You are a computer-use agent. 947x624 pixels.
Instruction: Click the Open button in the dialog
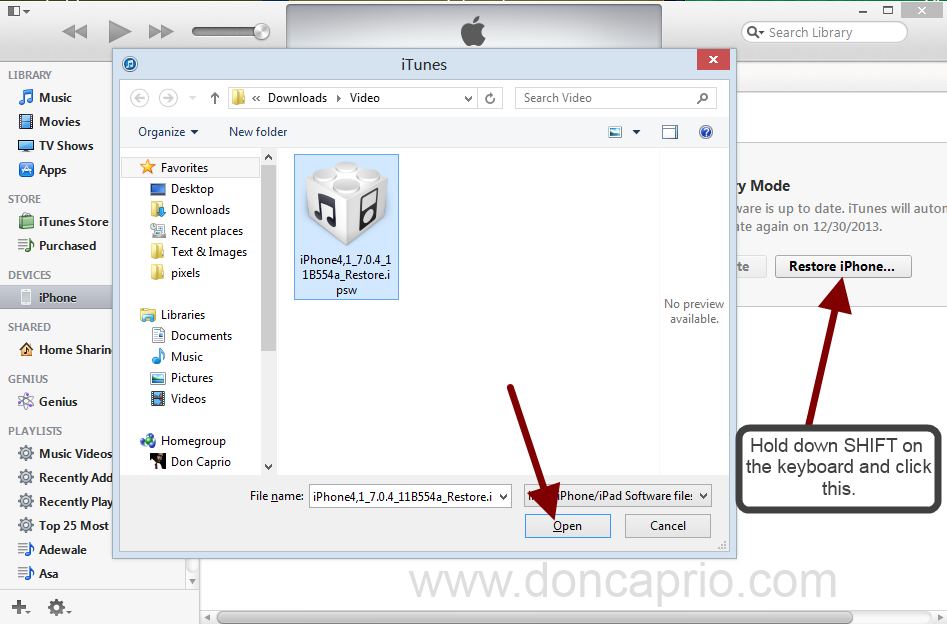(x=567, y=526)
